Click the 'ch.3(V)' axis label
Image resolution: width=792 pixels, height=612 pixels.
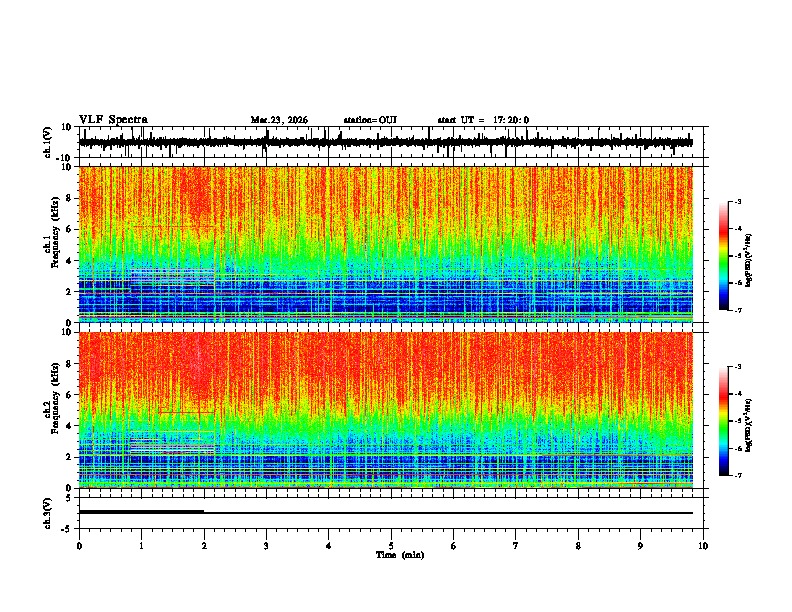(x=48, y=513)
